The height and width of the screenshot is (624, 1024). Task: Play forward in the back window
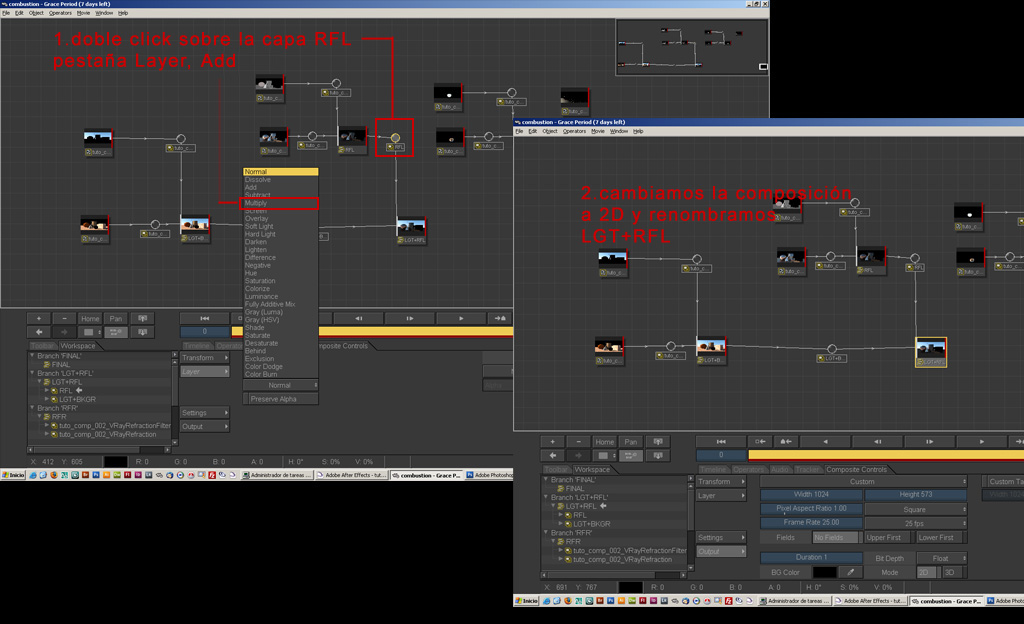[x=461, y=318]
